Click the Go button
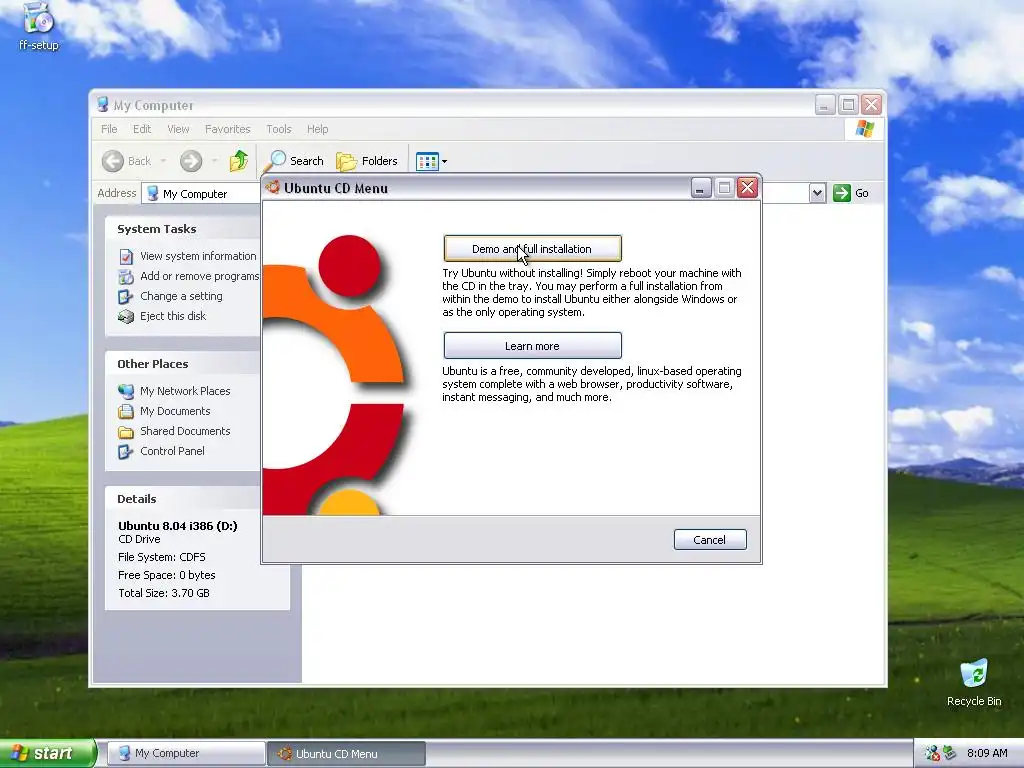The image size is (1024, 768). 850,193
